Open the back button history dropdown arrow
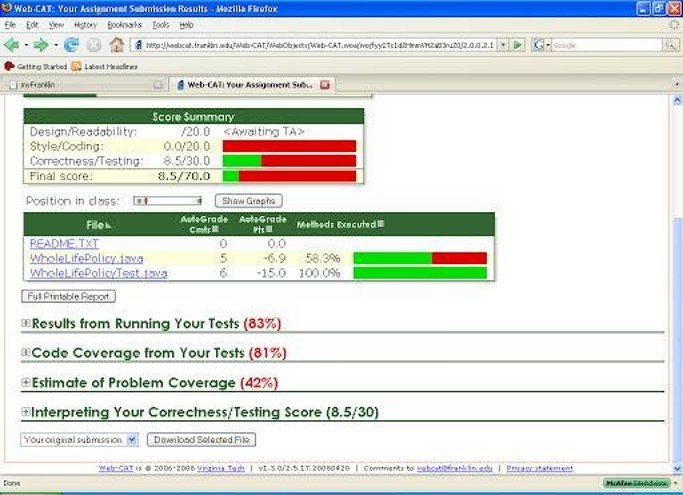 point(26,45)
